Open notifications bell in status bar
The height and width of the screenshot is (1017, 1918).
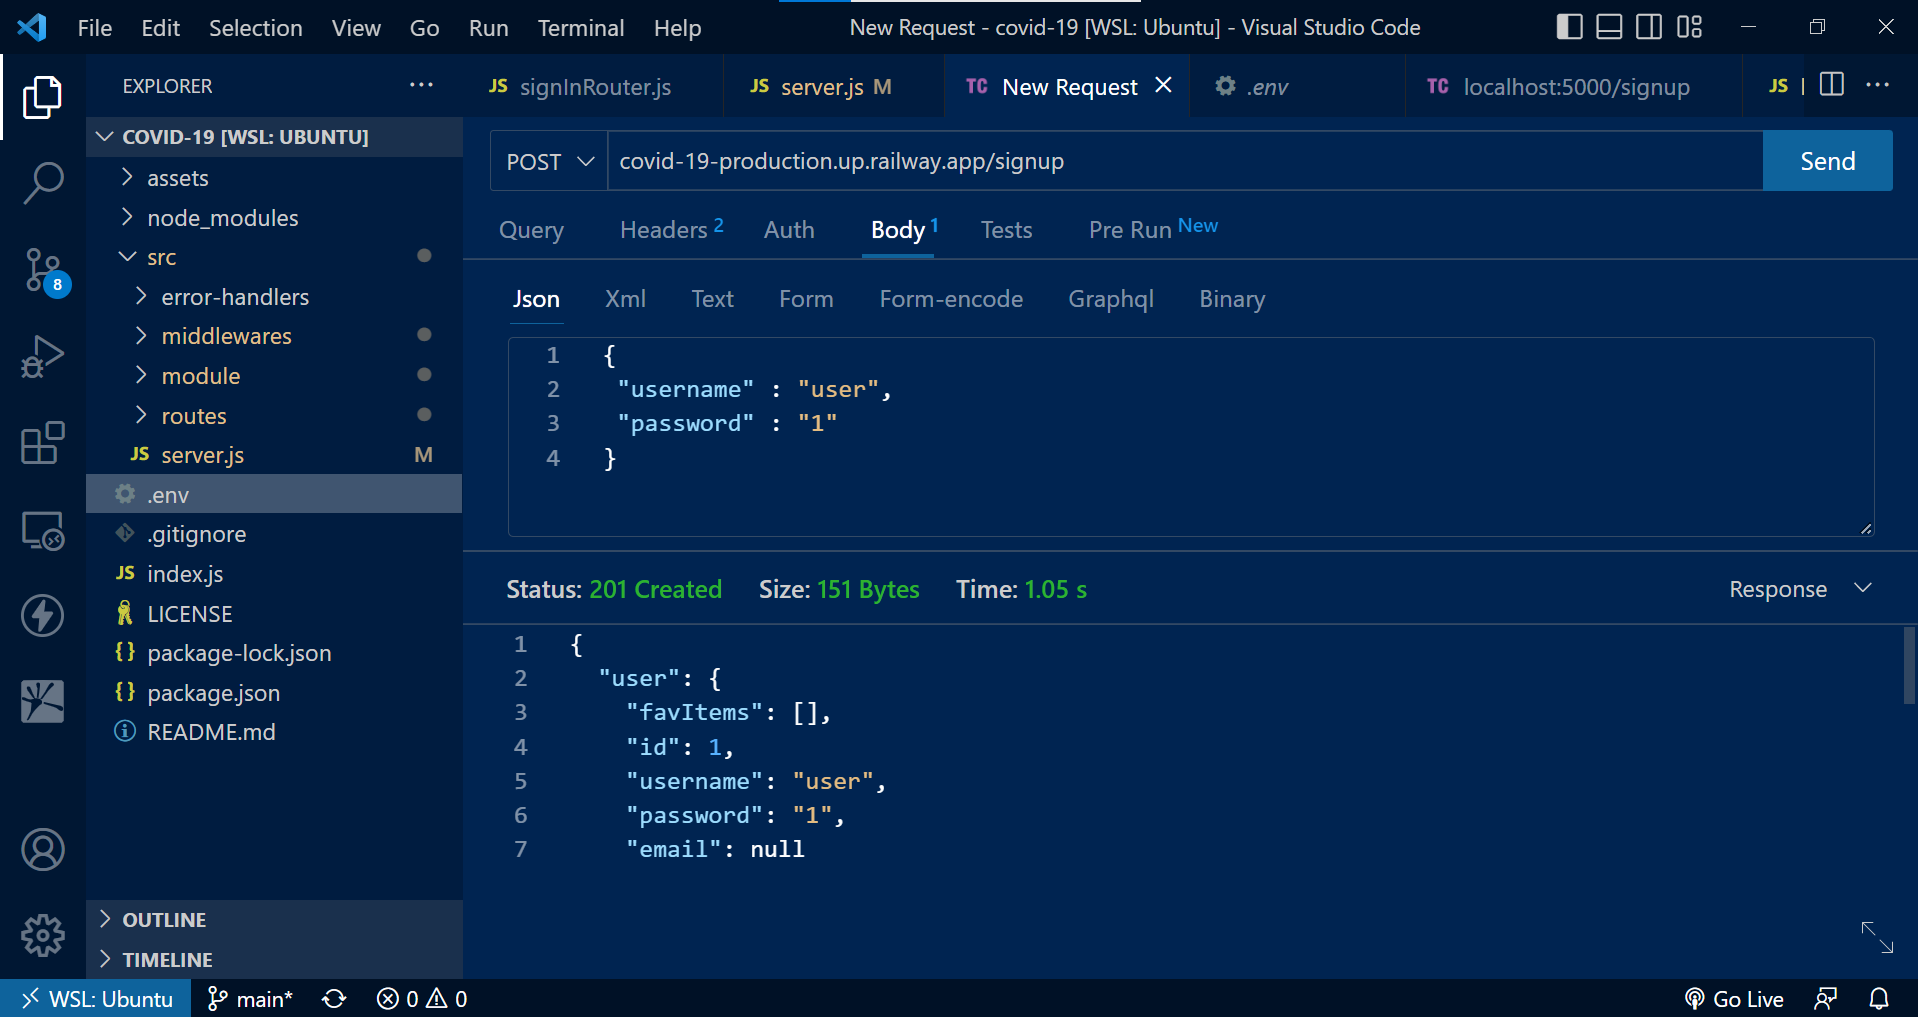point(1879,999)
